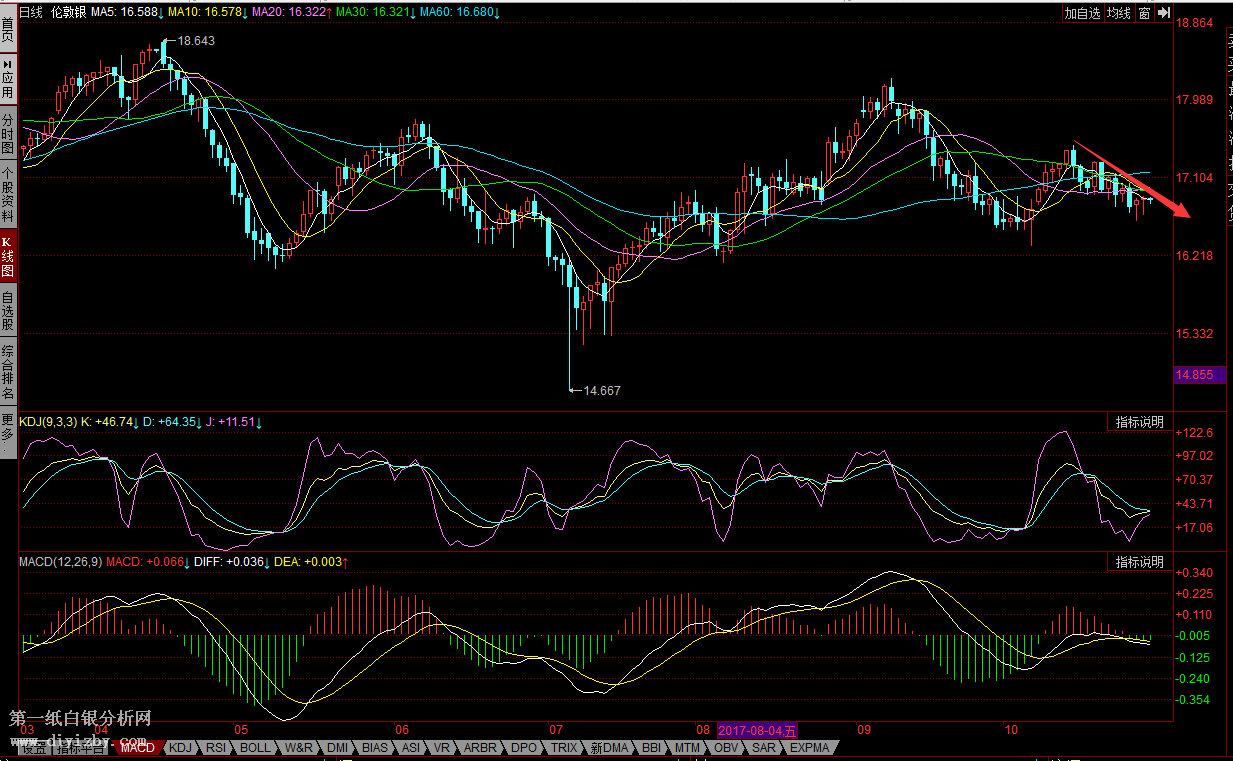Switch to 分时图 intraday chart view
Screen dimensions: 1233x761
[8, 132]
